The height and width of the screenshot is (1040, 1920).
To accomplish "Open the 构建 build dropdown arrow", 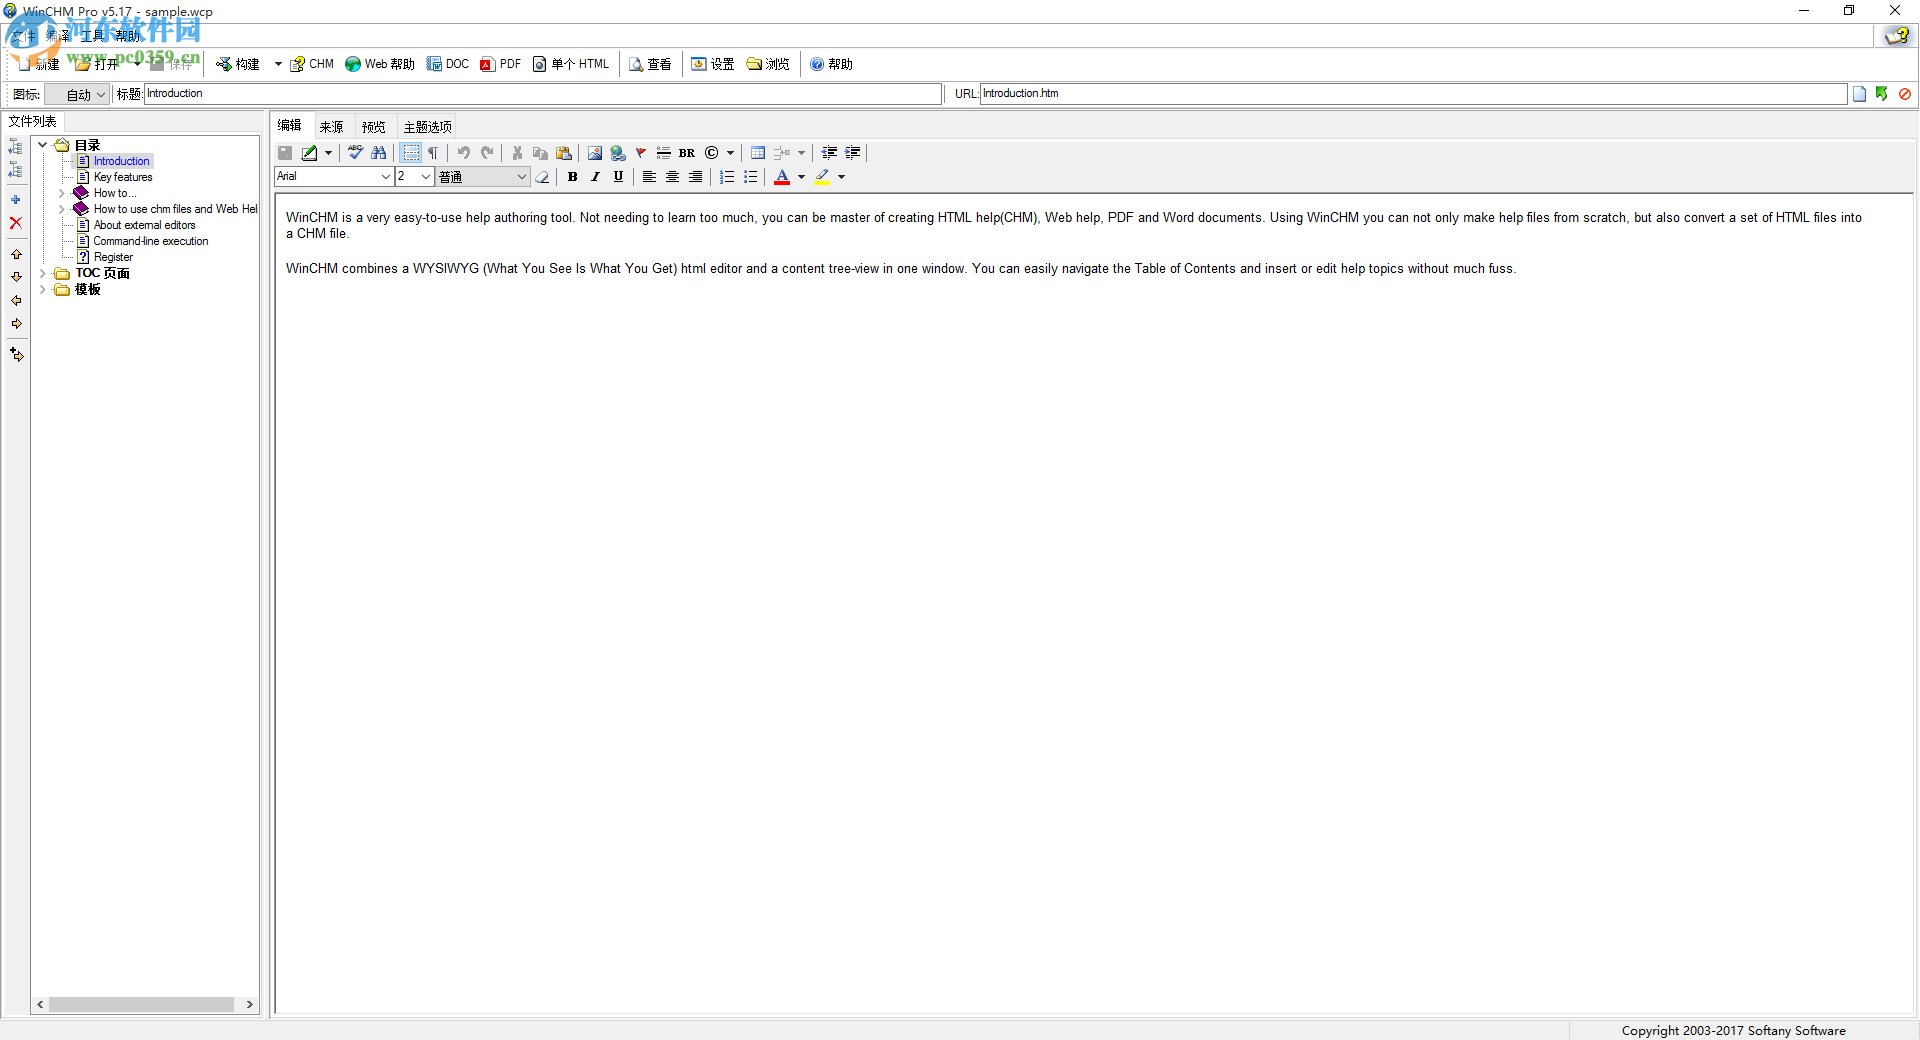I will click(278, 64).
